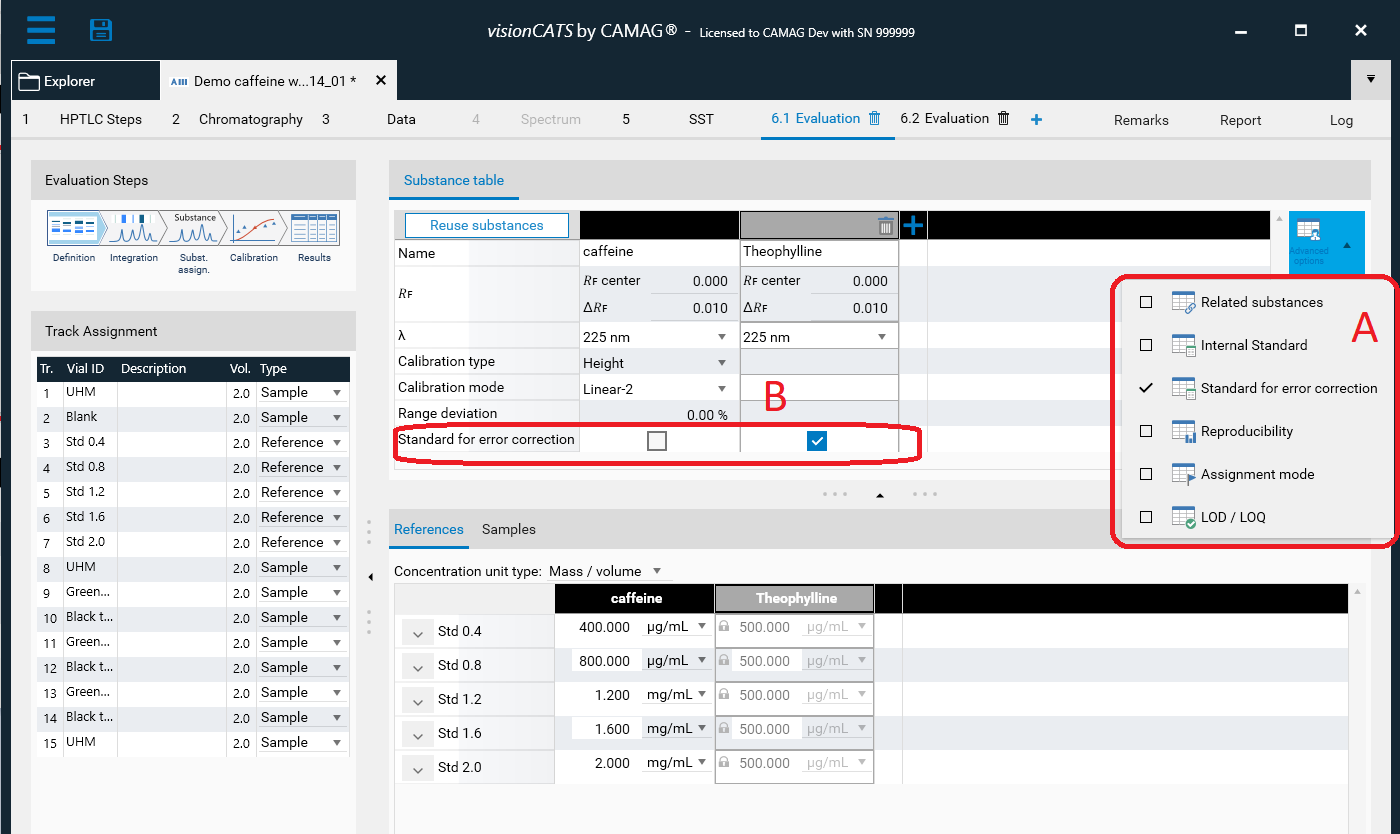Open the Calibration step icon
This screenshot has height=834, width=1400.
pos(254,229)
